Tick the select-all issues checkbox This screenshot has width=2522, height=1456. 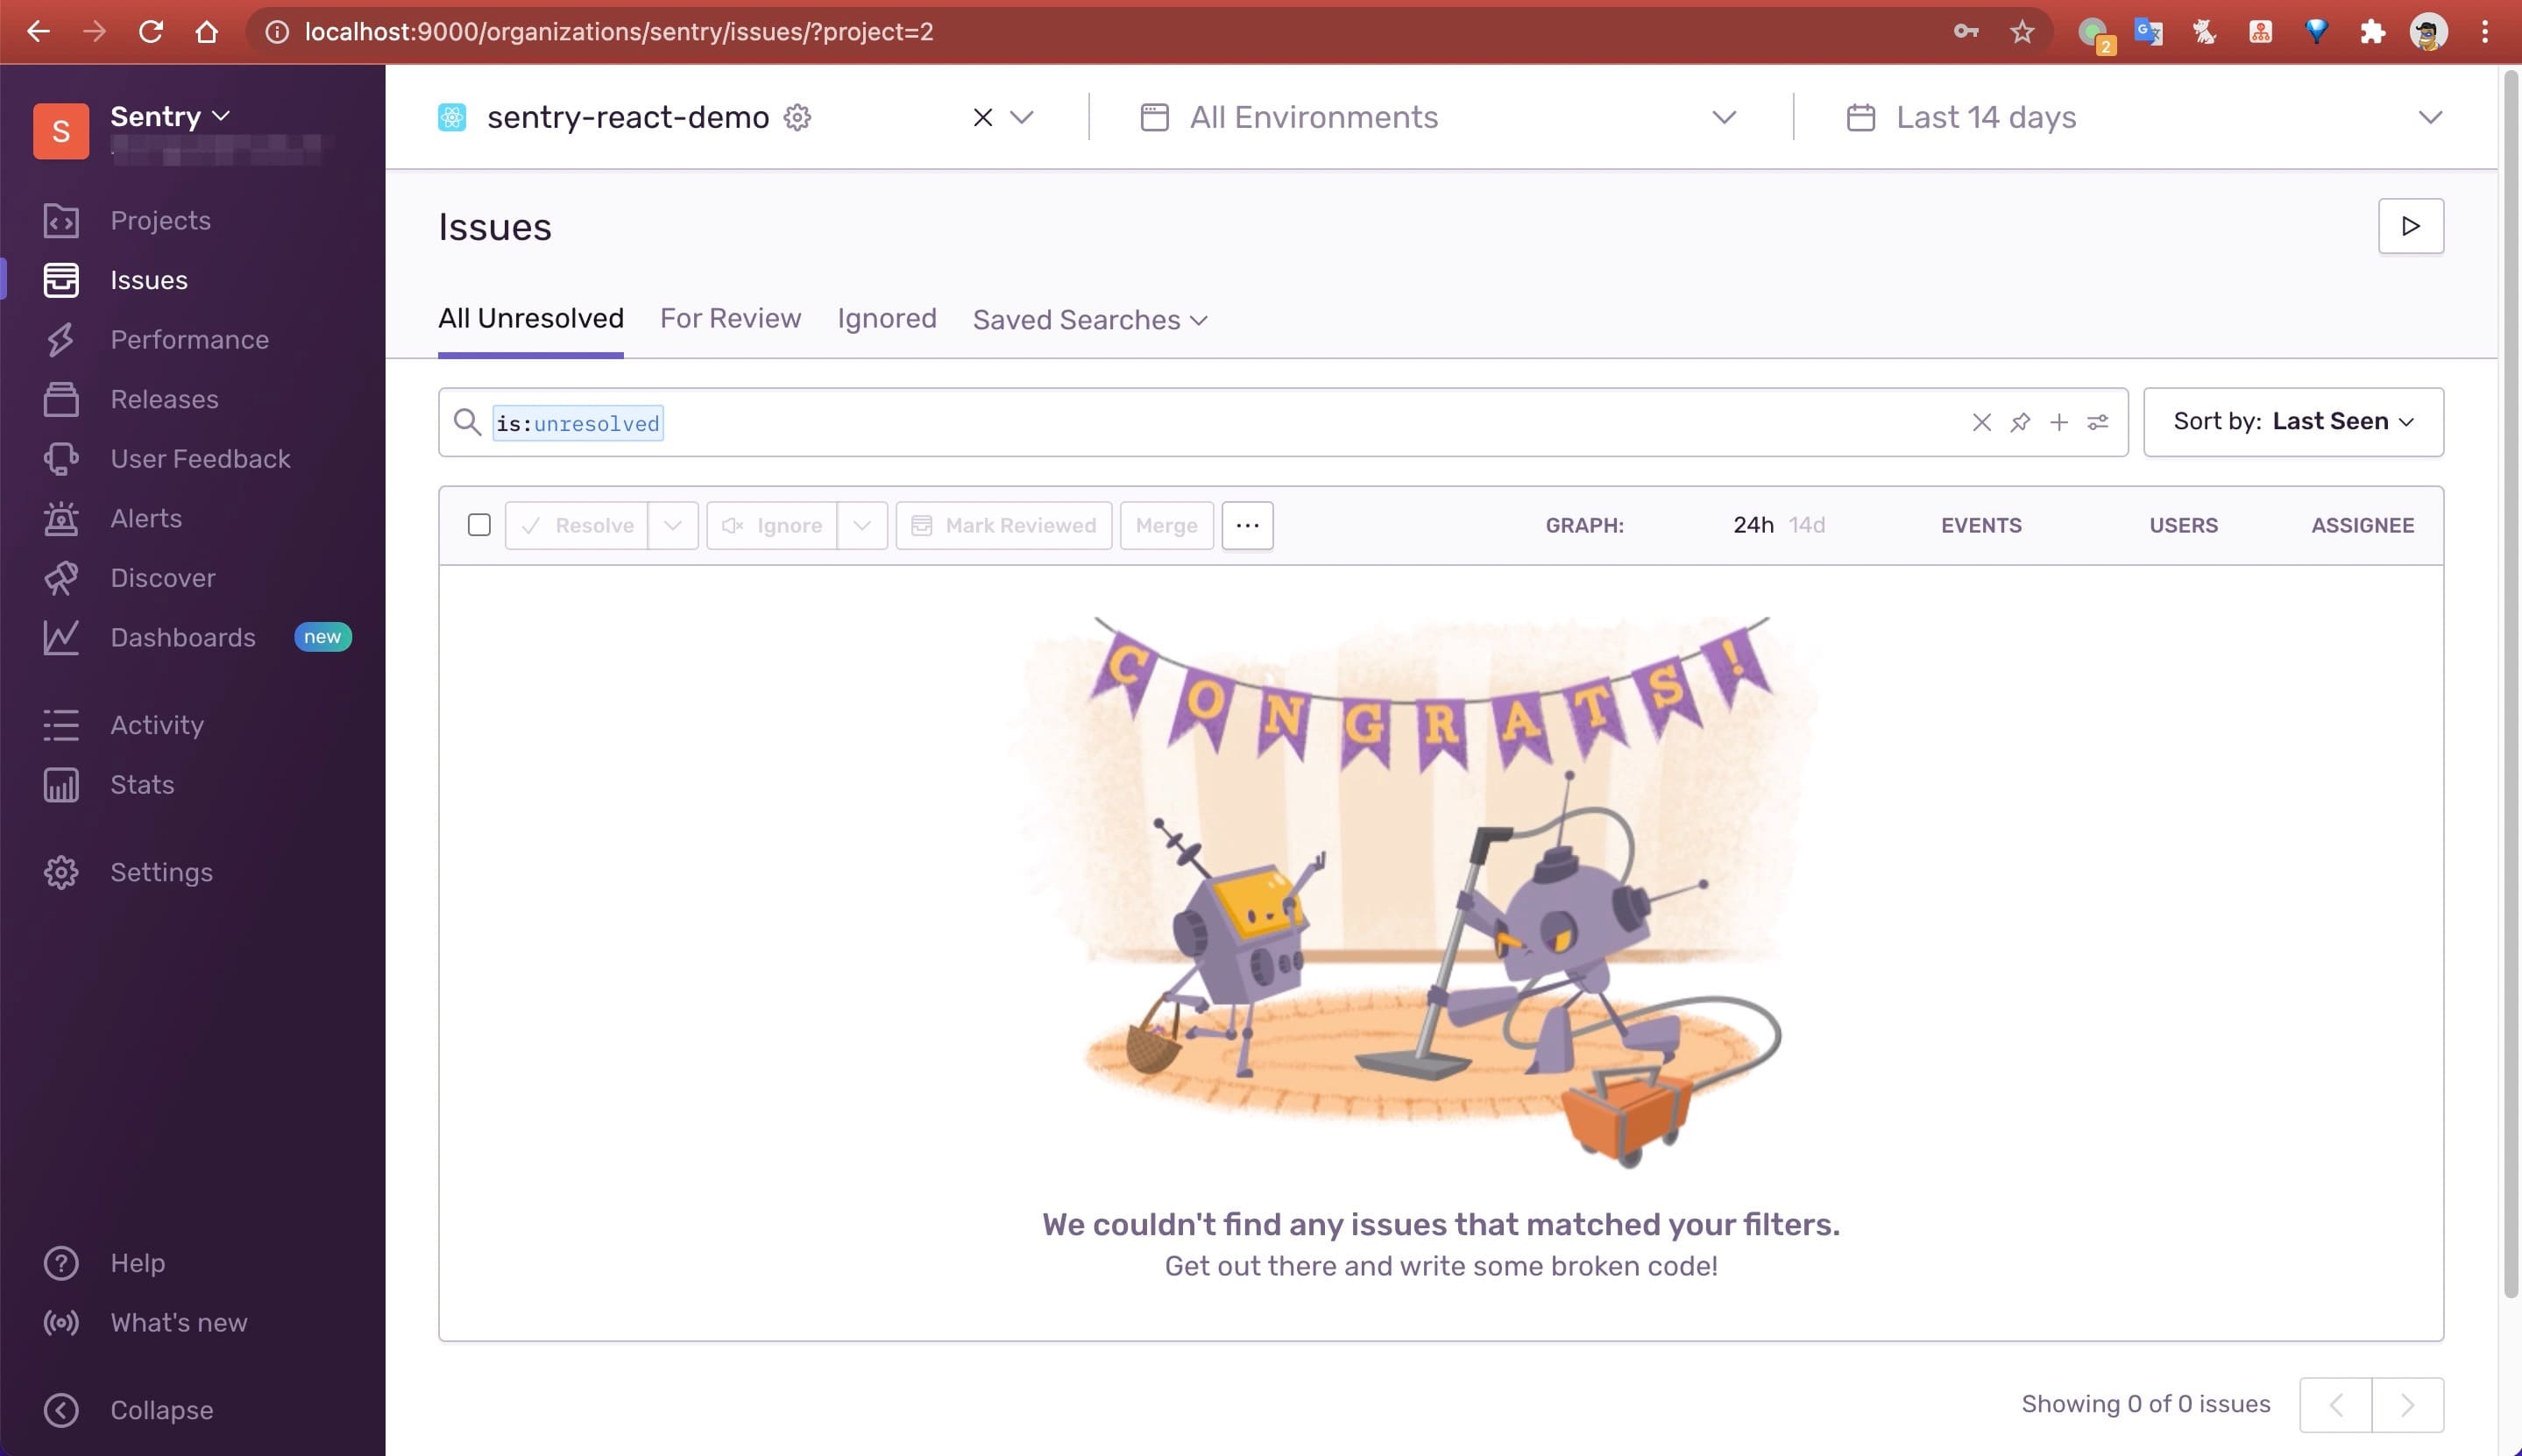[x=479, y=525]
